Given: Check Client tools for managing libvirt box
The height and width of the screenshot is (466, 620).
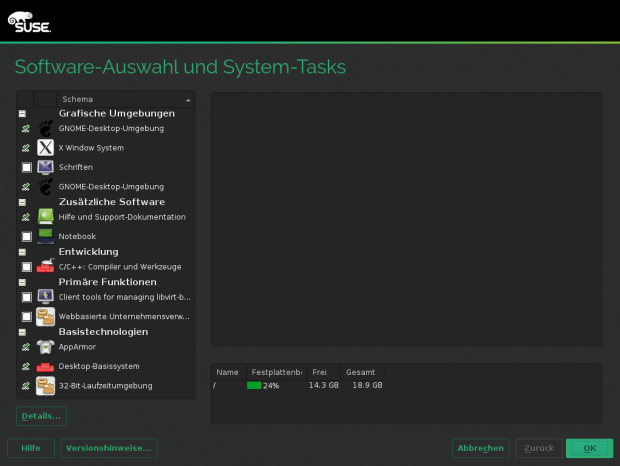Looking at the screenshot, I should coord(26,297).
